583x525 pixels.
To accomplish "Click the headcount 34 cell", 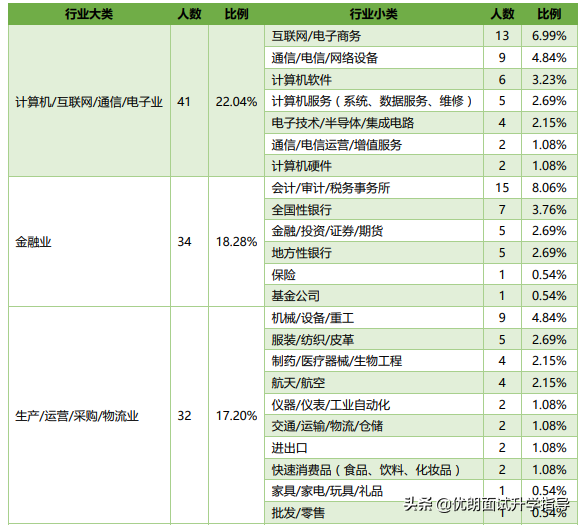I will coord(189,242).
